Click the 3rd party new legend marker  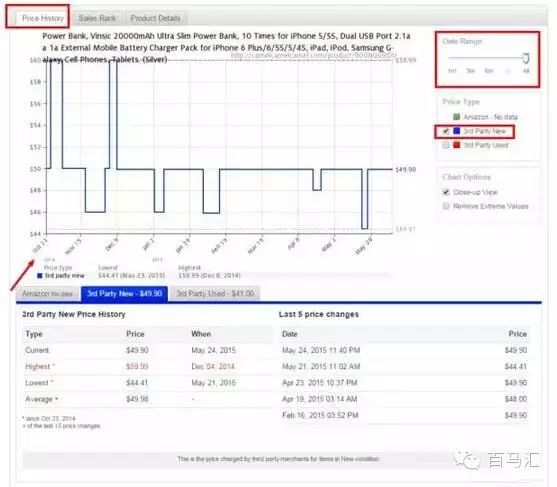pos(40,276)
